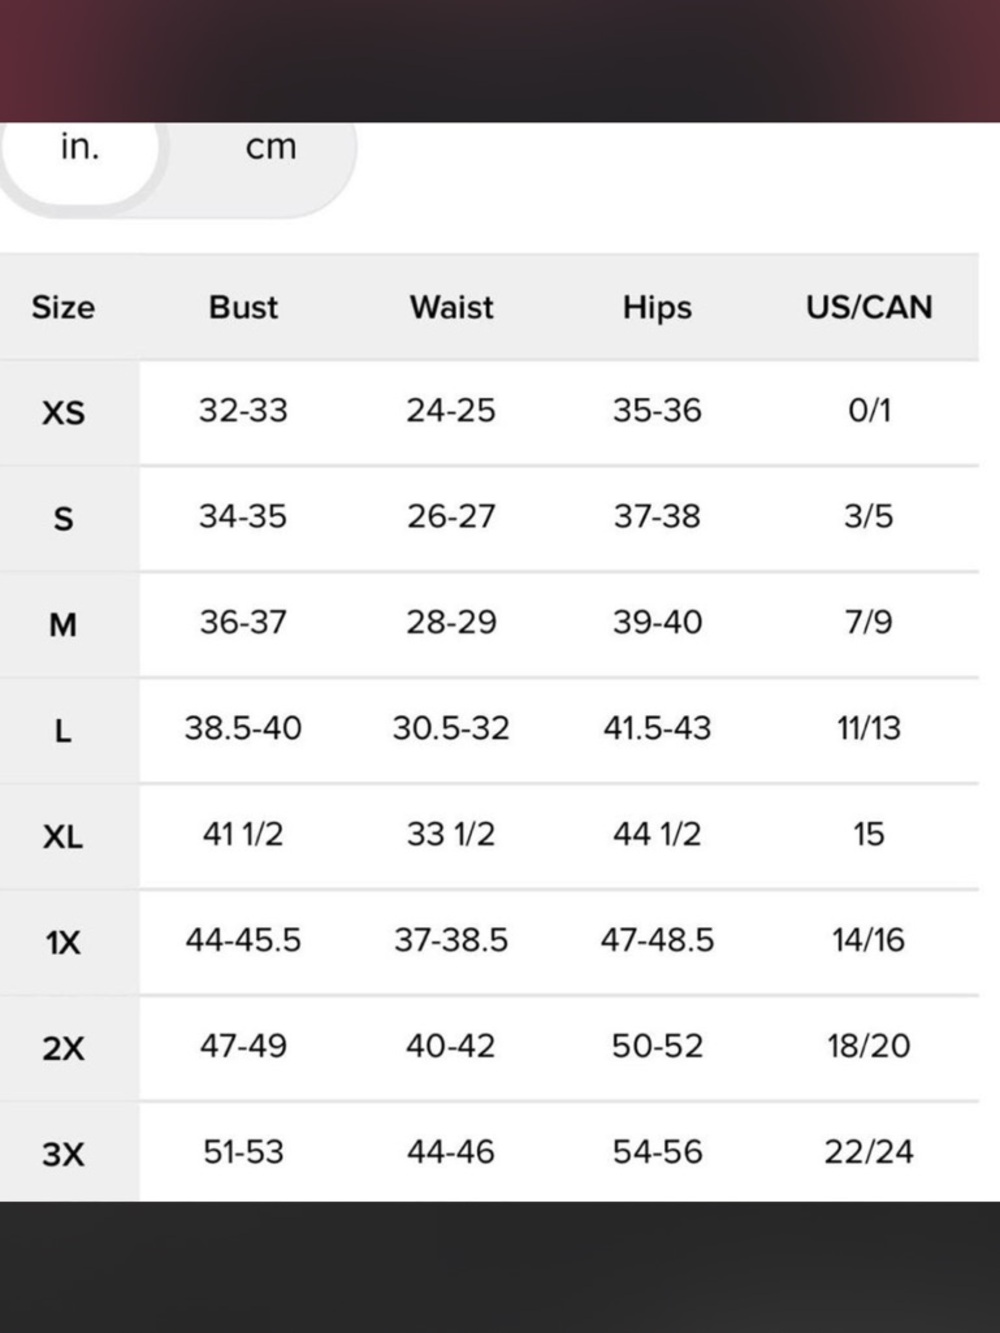Switch units to cm
This screenshot has height=1333, width=1000.
271,148
